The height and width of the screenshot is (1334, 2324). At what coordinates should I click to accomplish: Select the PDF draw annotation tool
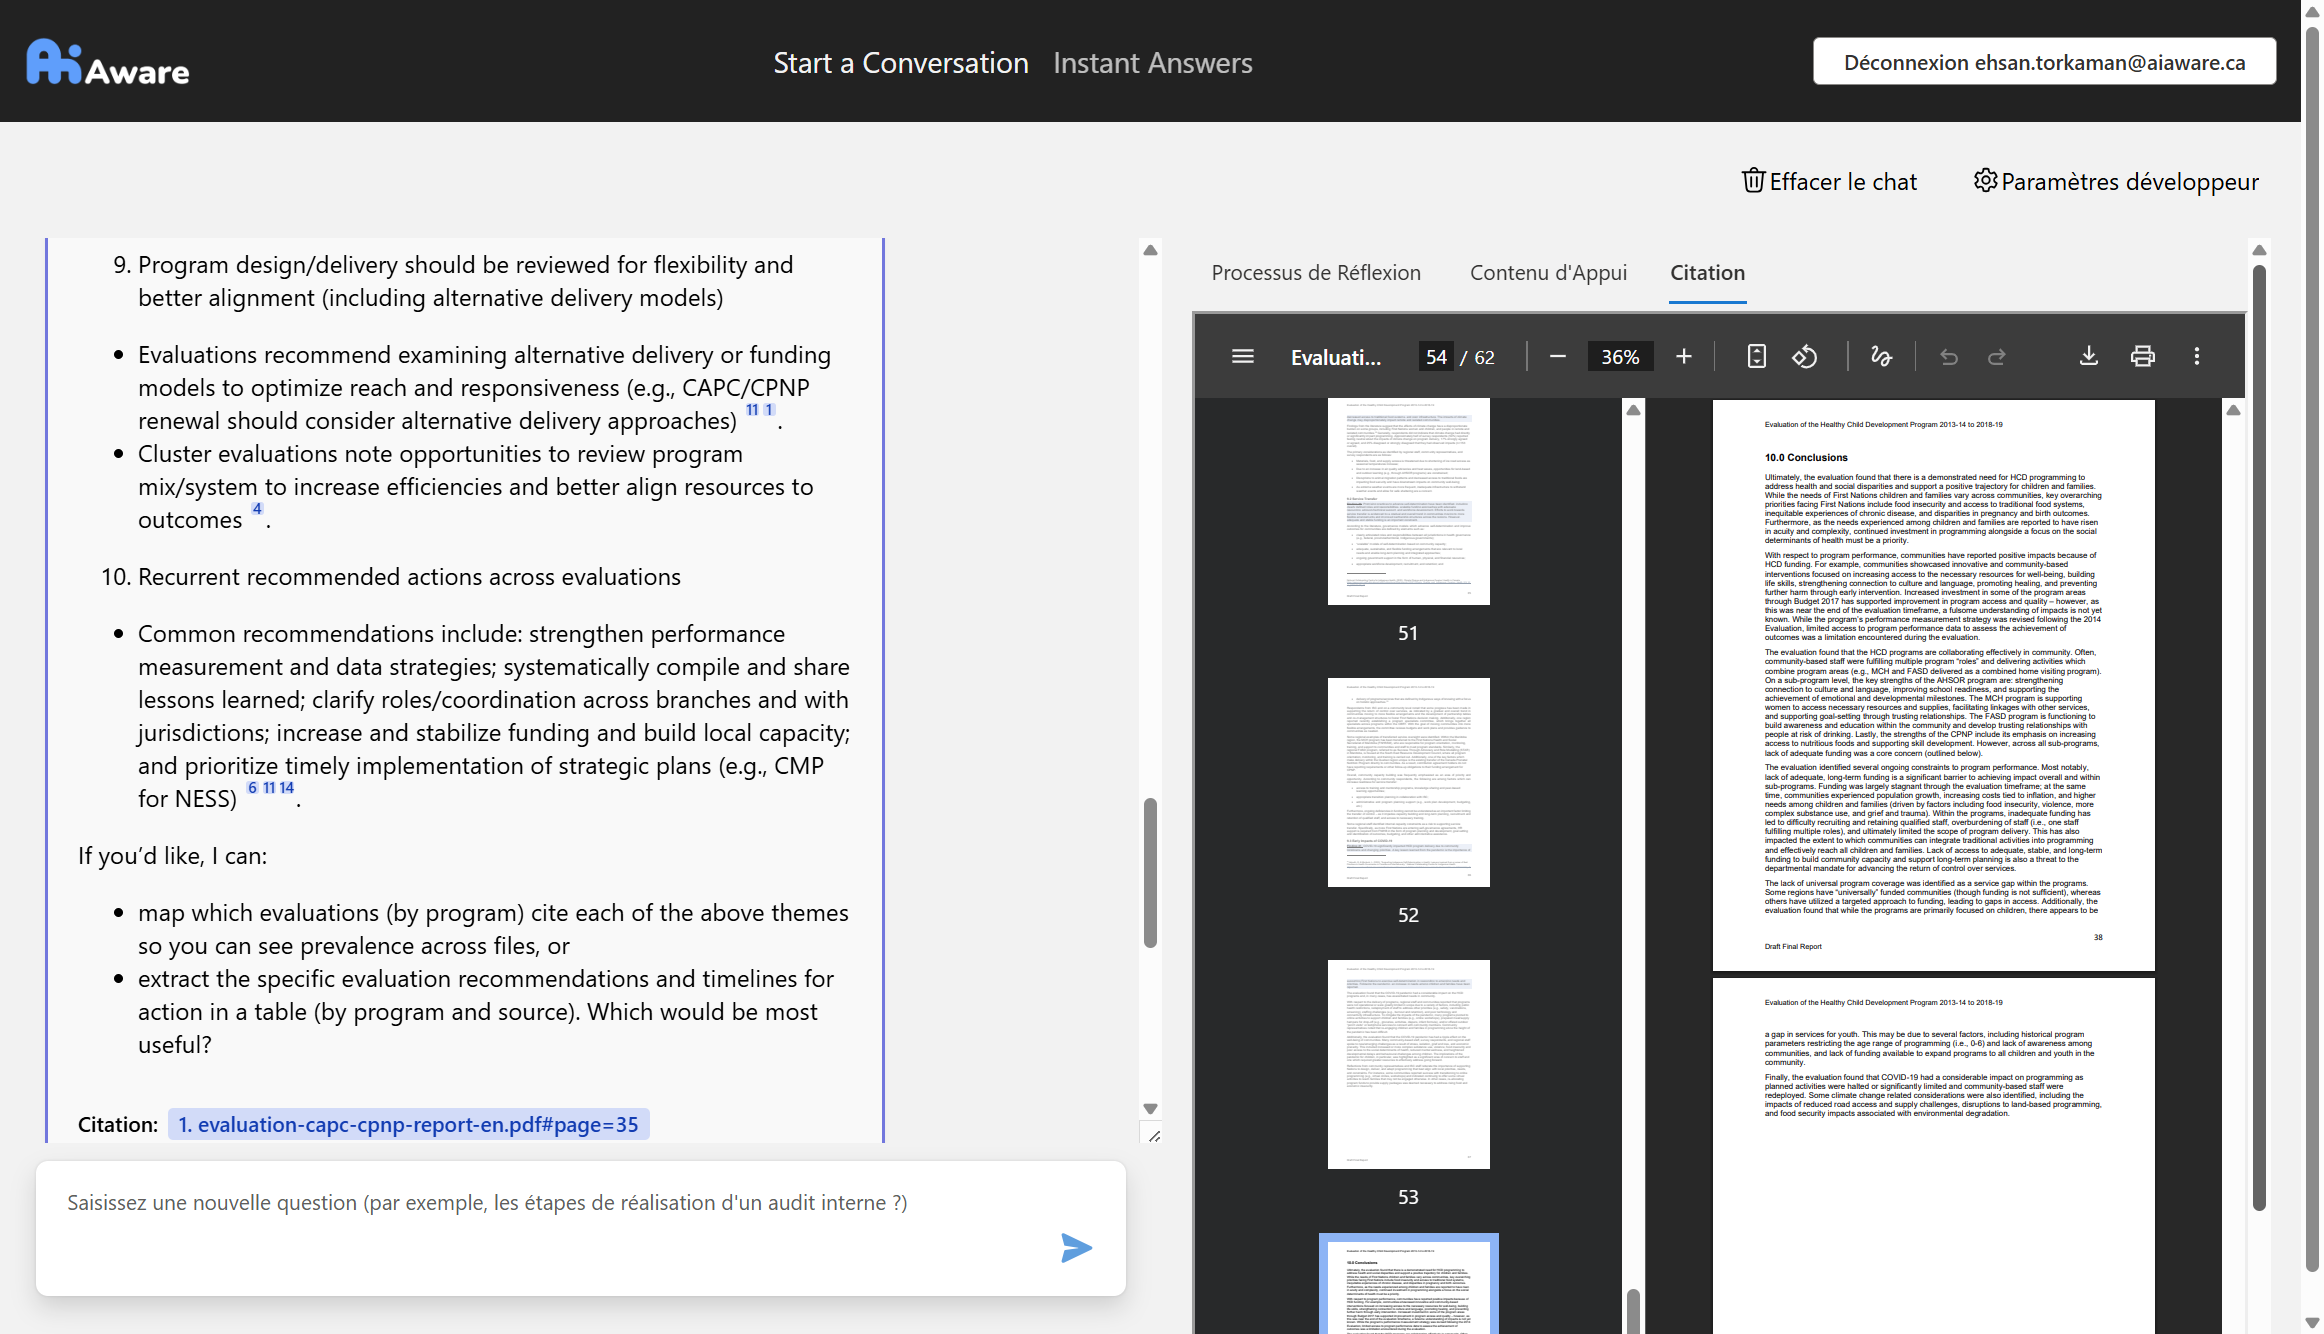1881,357
